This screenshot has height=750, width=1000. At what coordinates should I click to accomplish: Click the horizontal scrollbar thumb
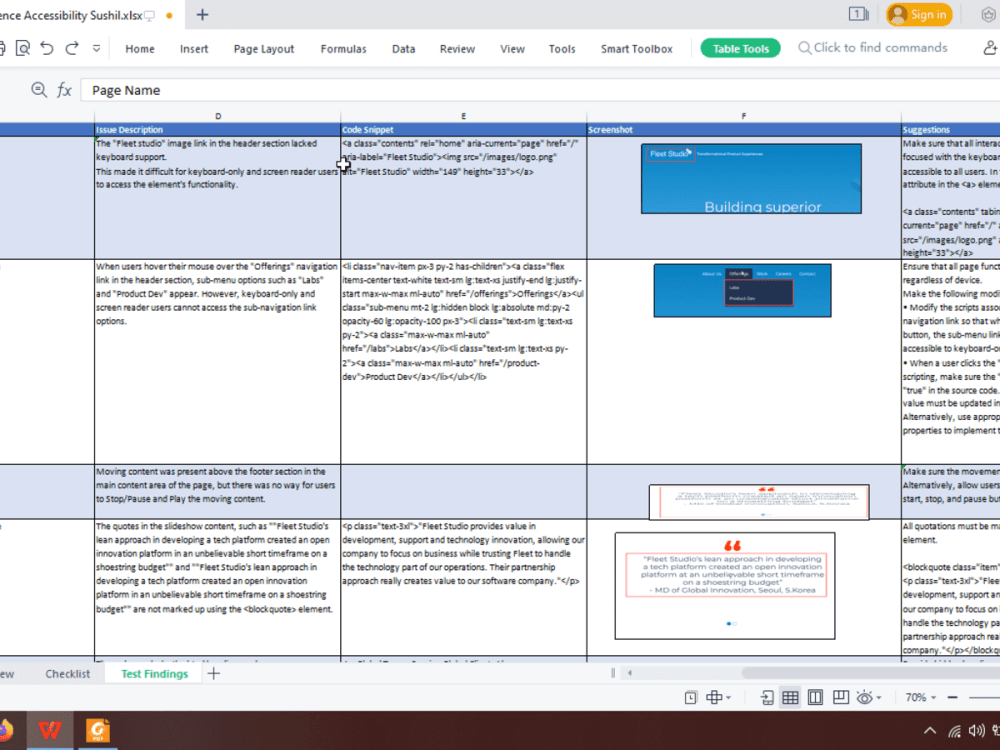(x=871, y=673)
